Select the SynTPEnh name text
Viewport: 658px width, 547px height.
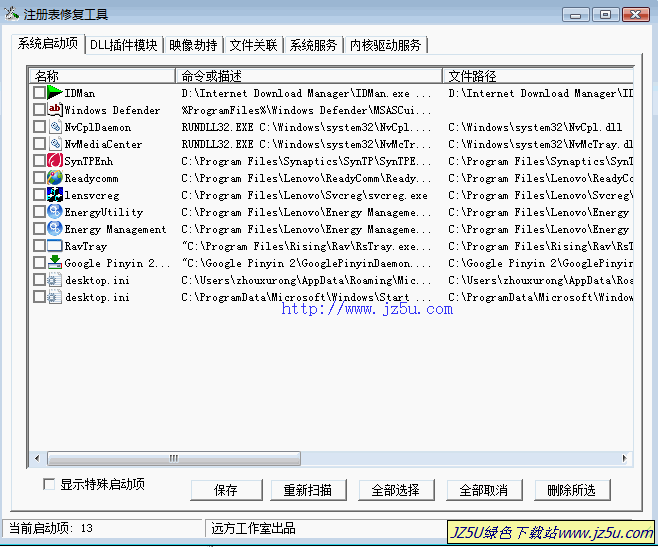[89, 161]
